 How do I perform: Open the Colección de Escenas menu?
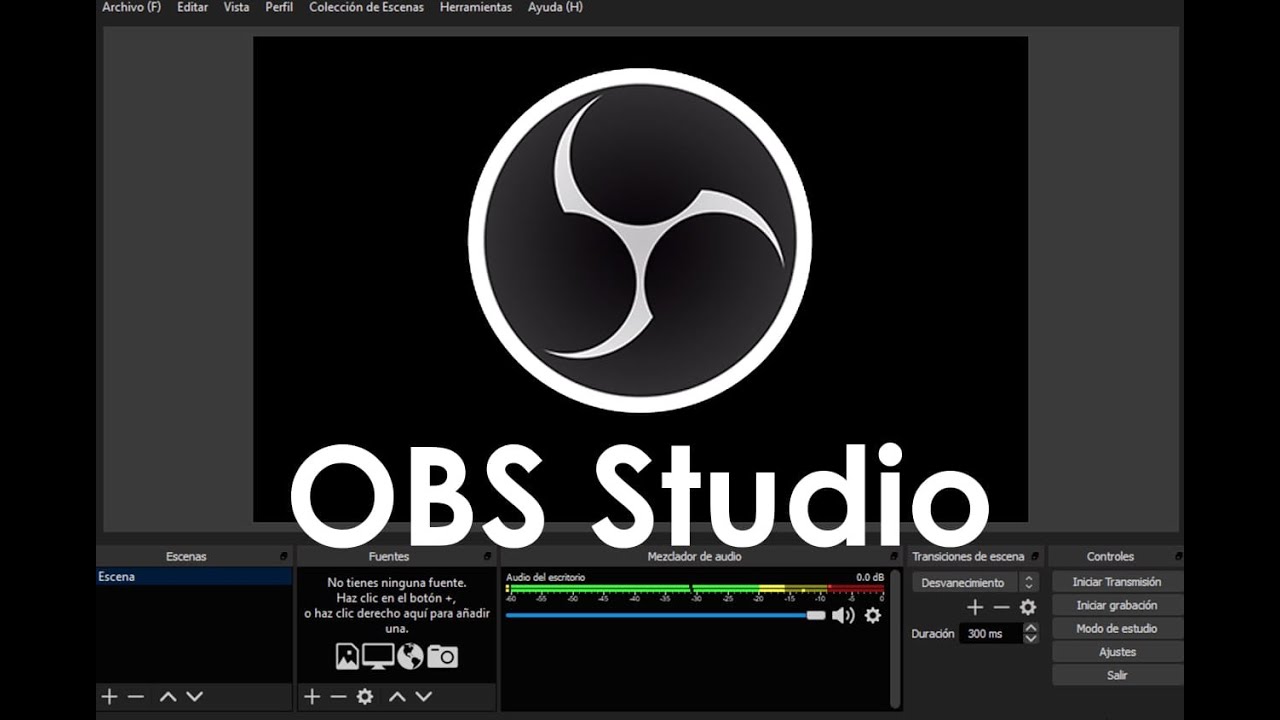click(366, 7)
